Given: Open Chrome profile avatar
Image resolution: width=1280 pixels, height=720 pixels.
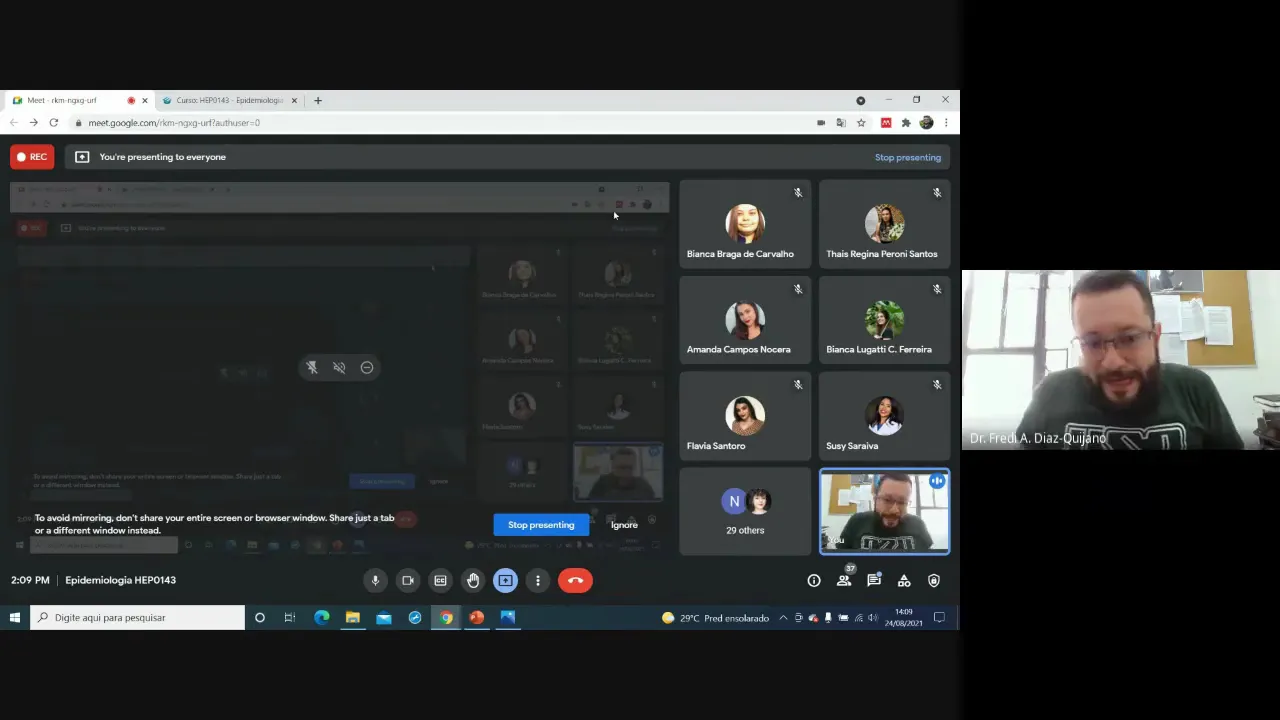Looking at the screenshot, I should coord(926,123).
